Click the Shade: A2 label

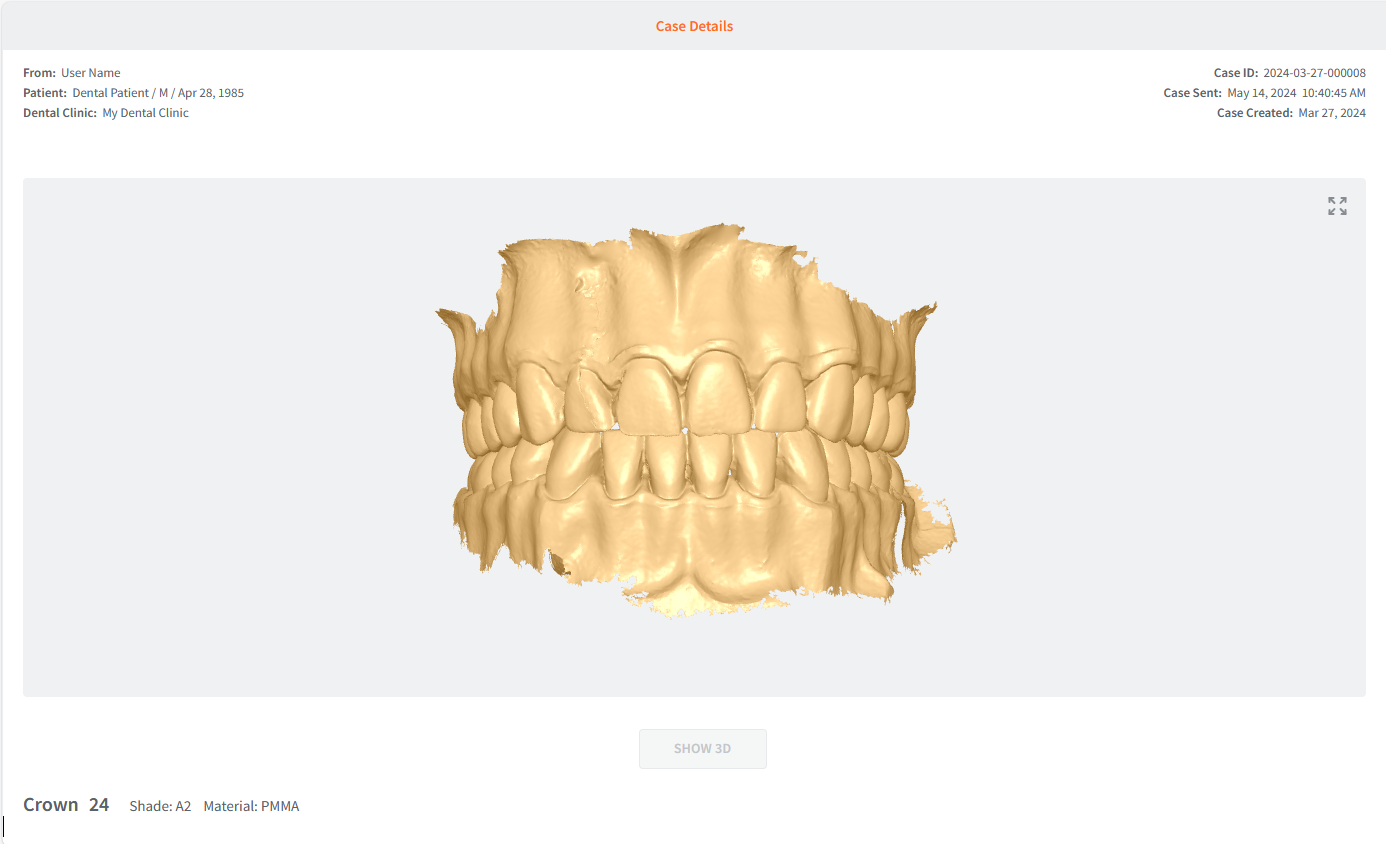tap(160, 806)
